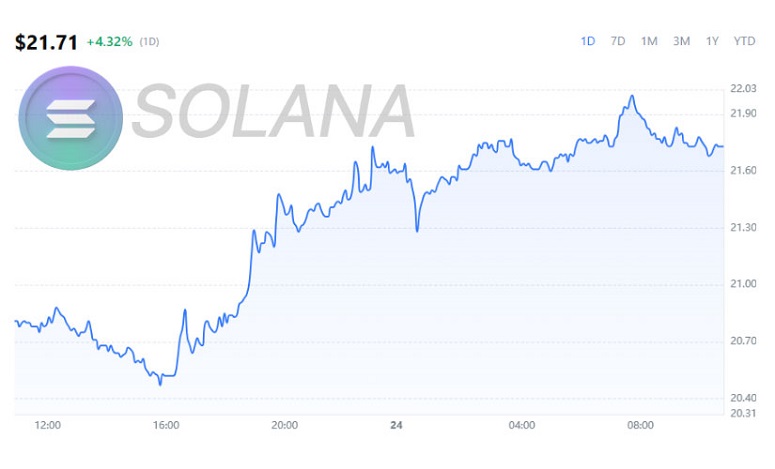
Task: Click the Solana coin logo
Action: (70, 118)
